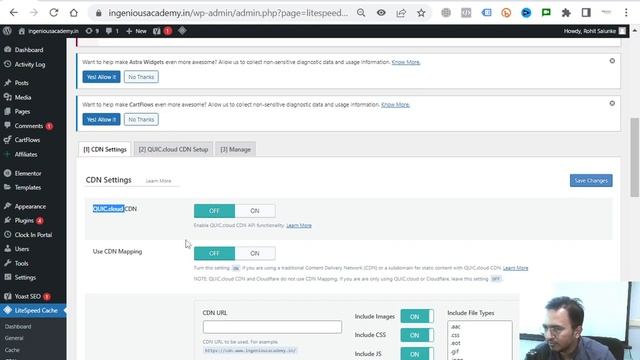Open Clock In Portal in the sidebar
This screenshot has width=640, height=360.
click(x=33, y=235)
